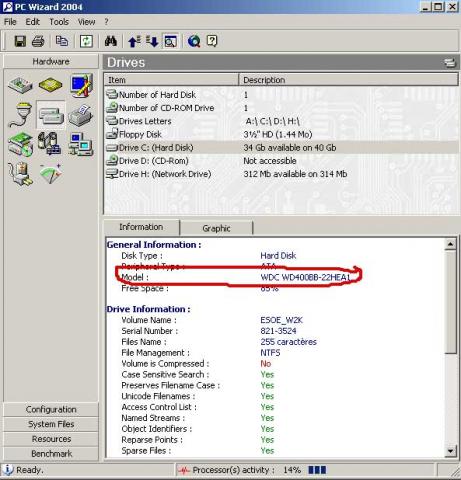Screen dimensions: 461x480
Task: Click the Hardware section header button
Action: [51, 61]
